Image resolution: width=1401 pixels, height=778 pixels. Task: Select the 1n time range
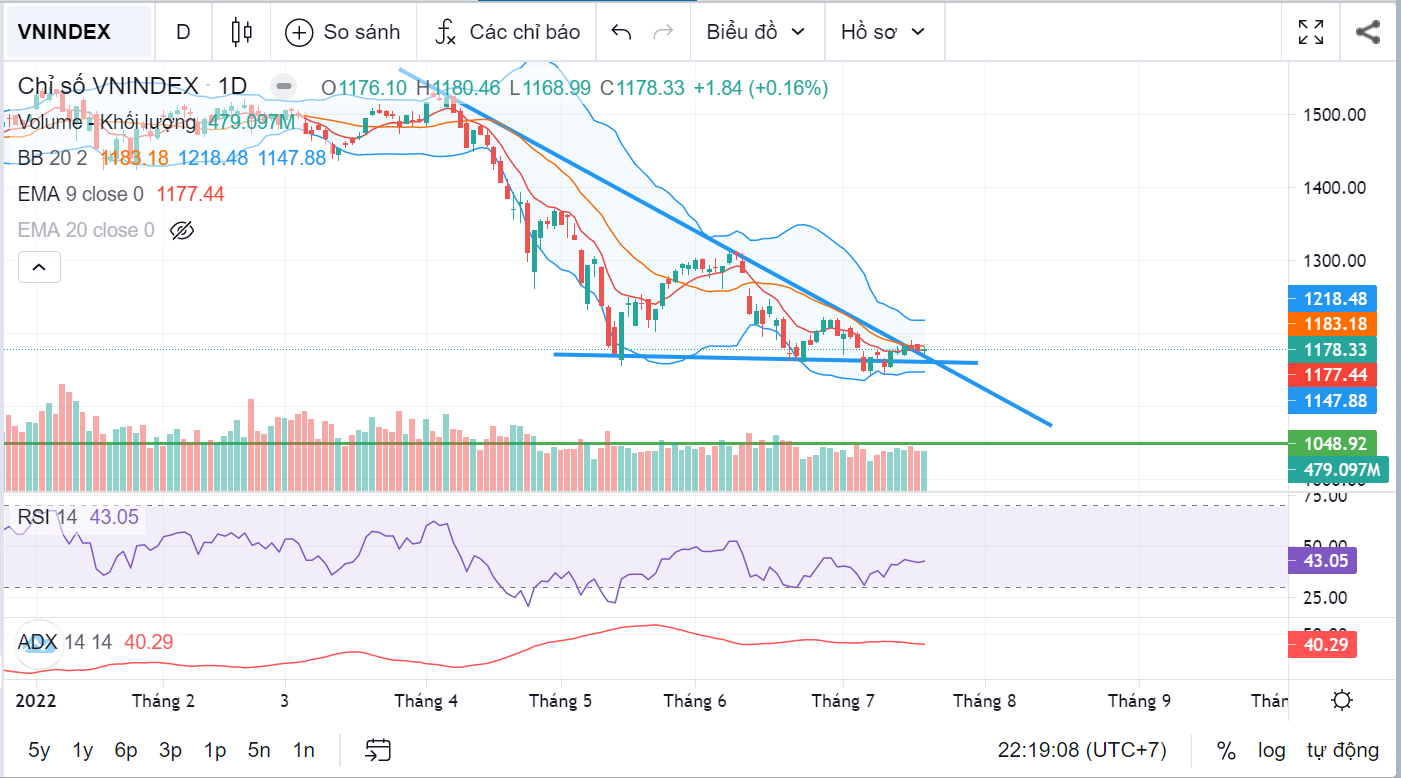304,750
